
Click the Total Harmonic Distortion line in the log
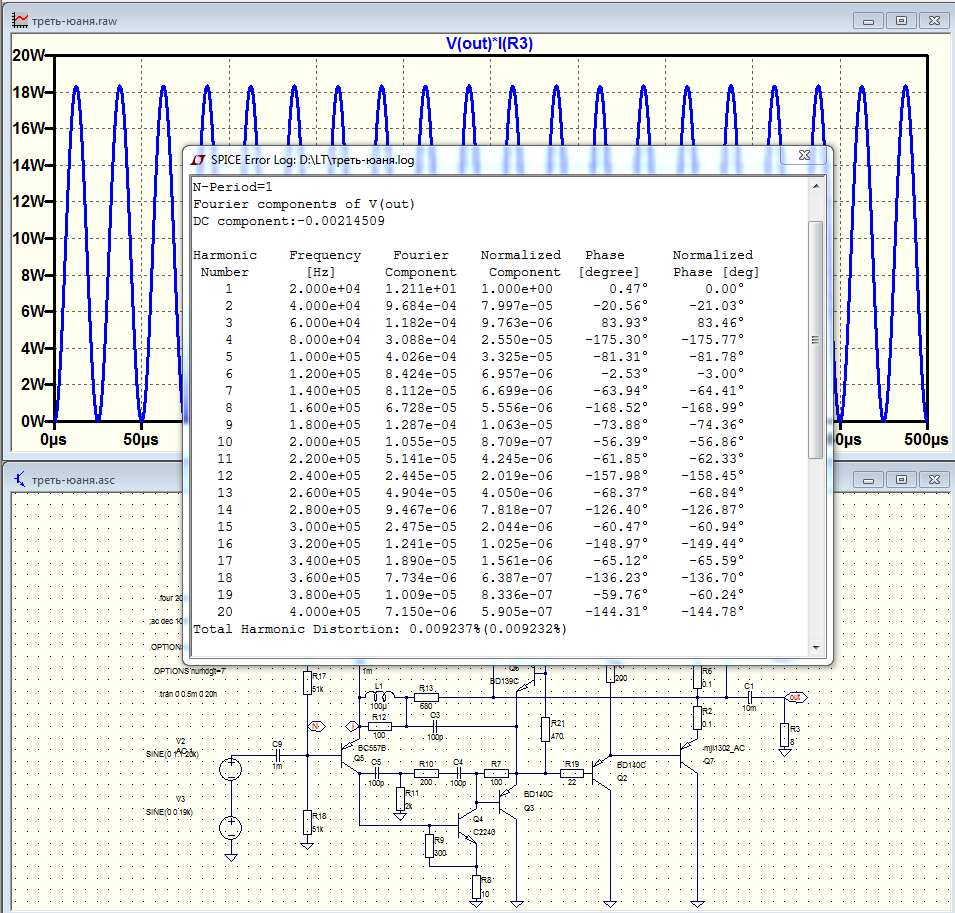pos(380,629)
